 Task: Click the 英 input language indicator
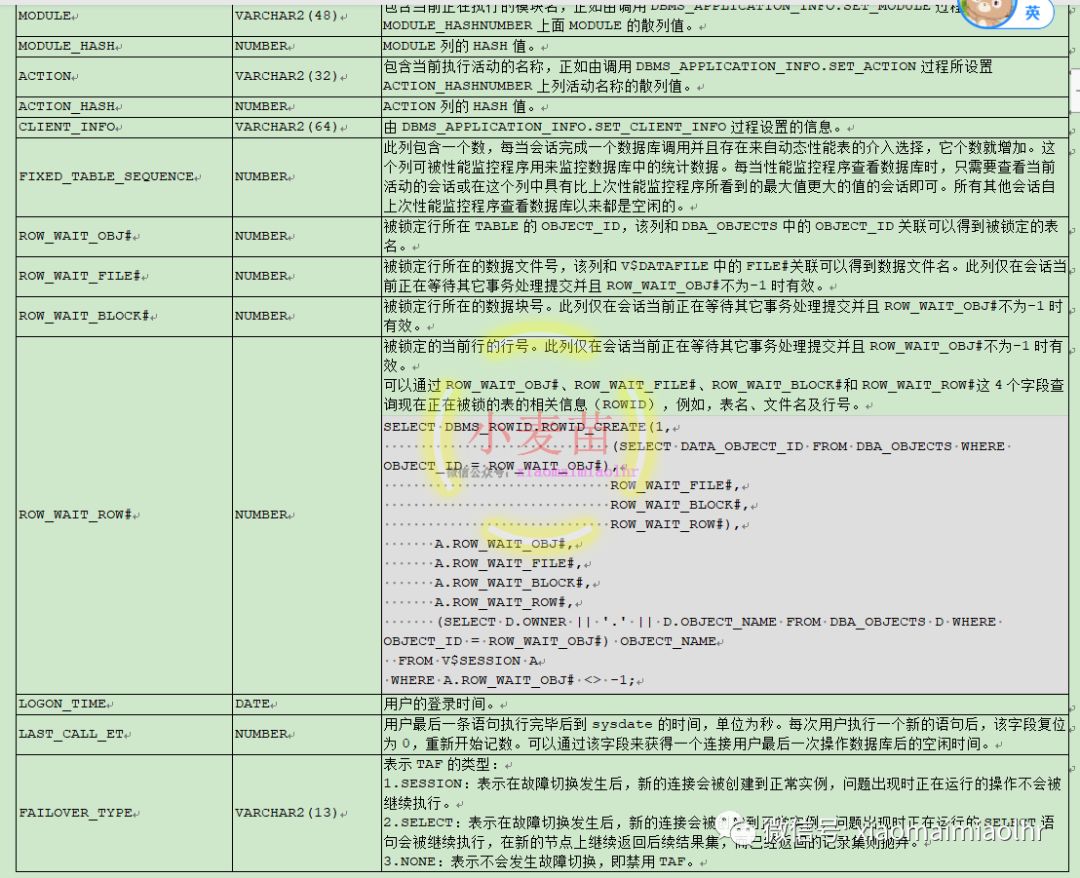(1032, 12)
